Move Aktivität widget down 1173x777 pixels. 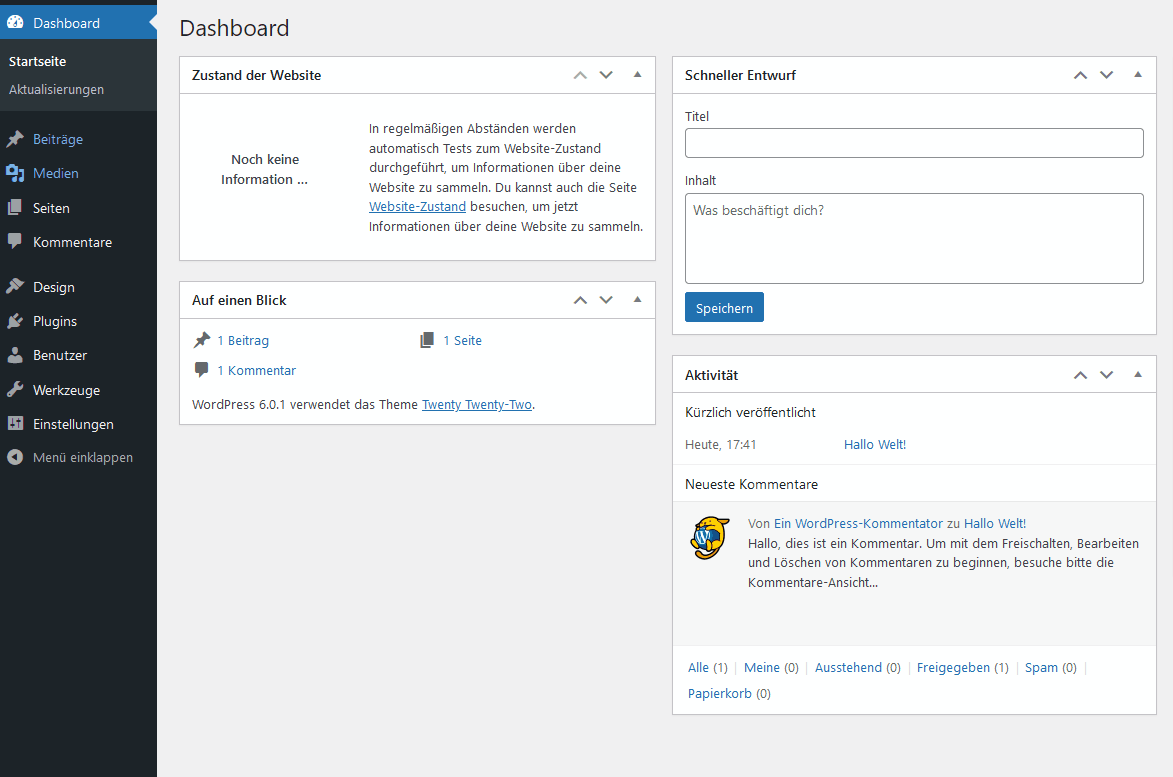1106,375
